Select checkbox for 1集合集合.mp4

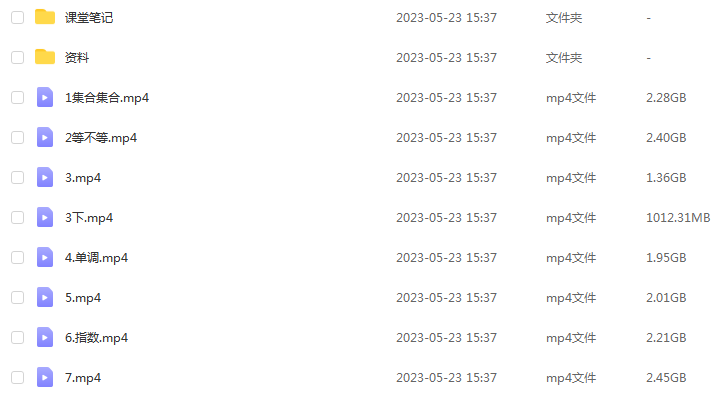[17, 97]
